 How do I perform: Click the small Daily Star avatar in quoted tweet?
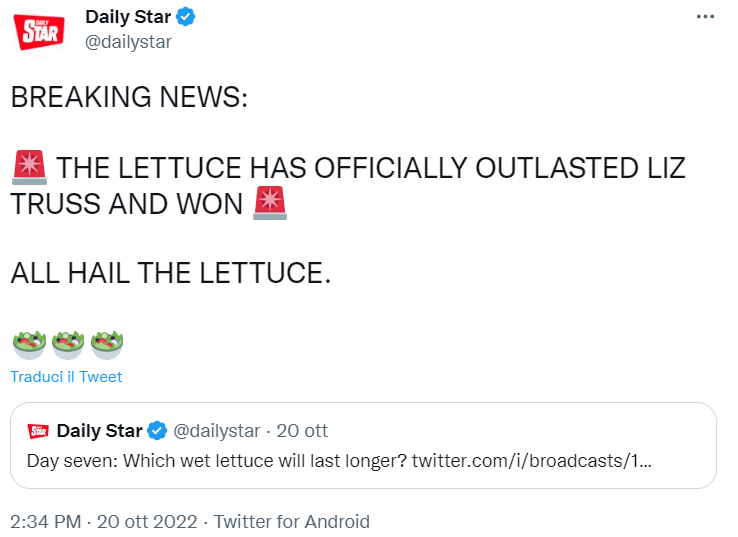coord(38,431)
